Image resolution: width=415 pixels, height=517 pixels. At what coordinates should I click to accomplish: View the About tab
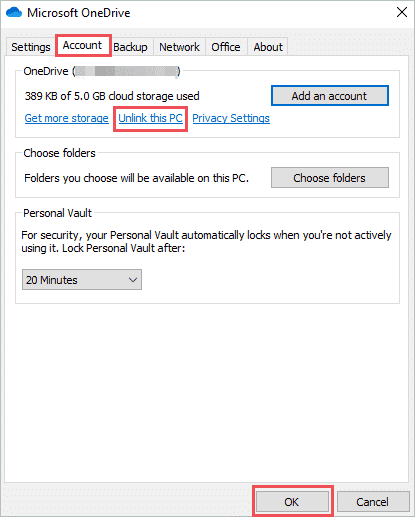(268, 47)
